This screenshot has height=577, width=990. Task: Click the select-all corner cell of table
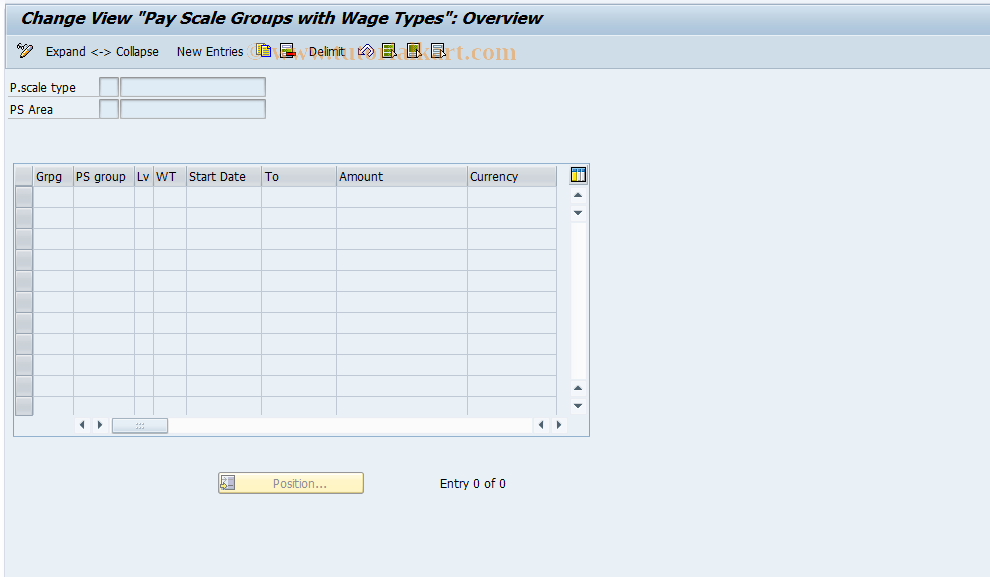point(24,177)
